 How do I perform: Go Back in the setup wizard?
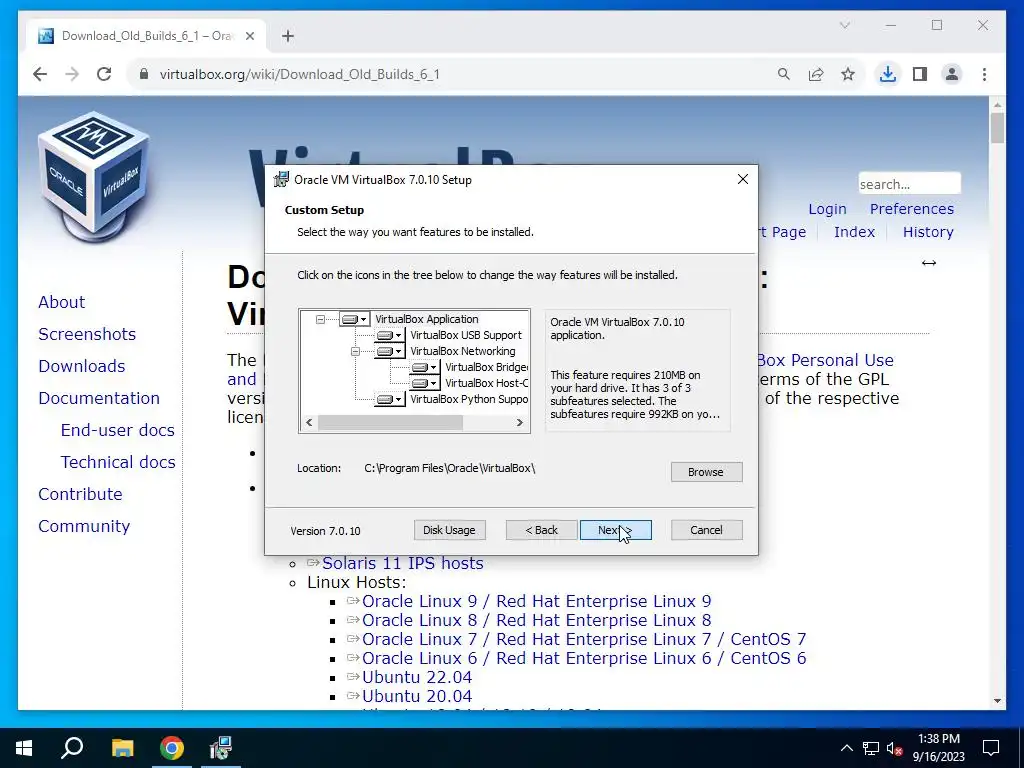(x=541, y=530)
